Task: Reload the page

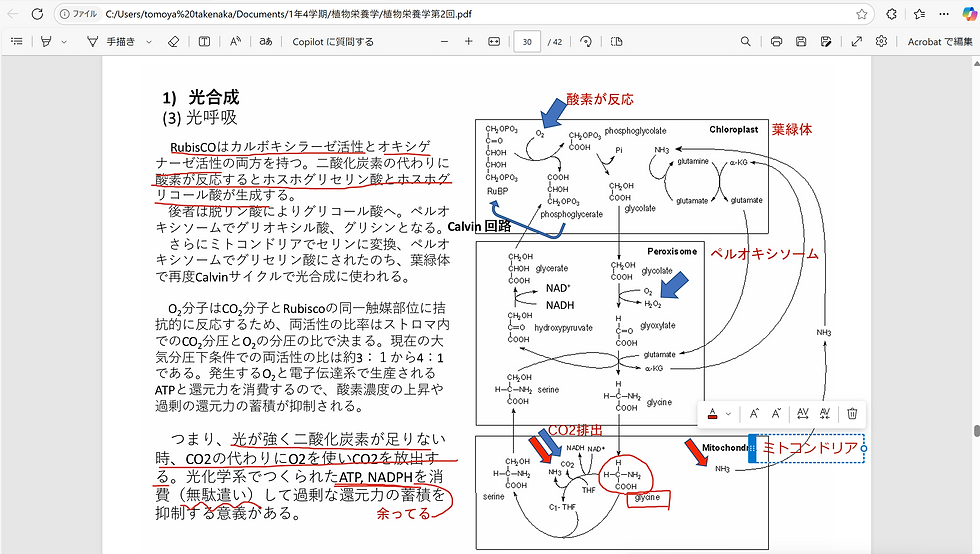Action: (37, 14)
